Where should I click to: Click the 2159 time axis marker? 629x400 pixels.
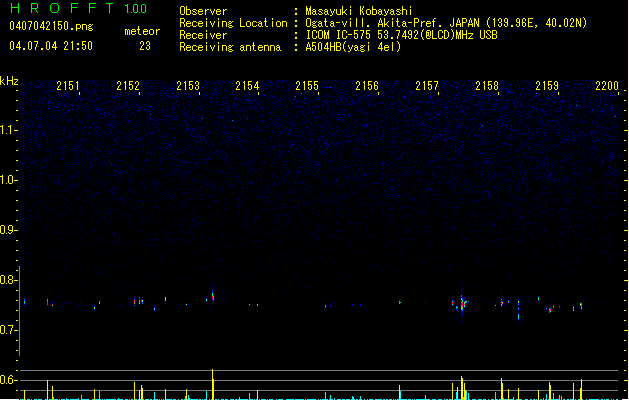pyautogui.click(x=547, y=86)
